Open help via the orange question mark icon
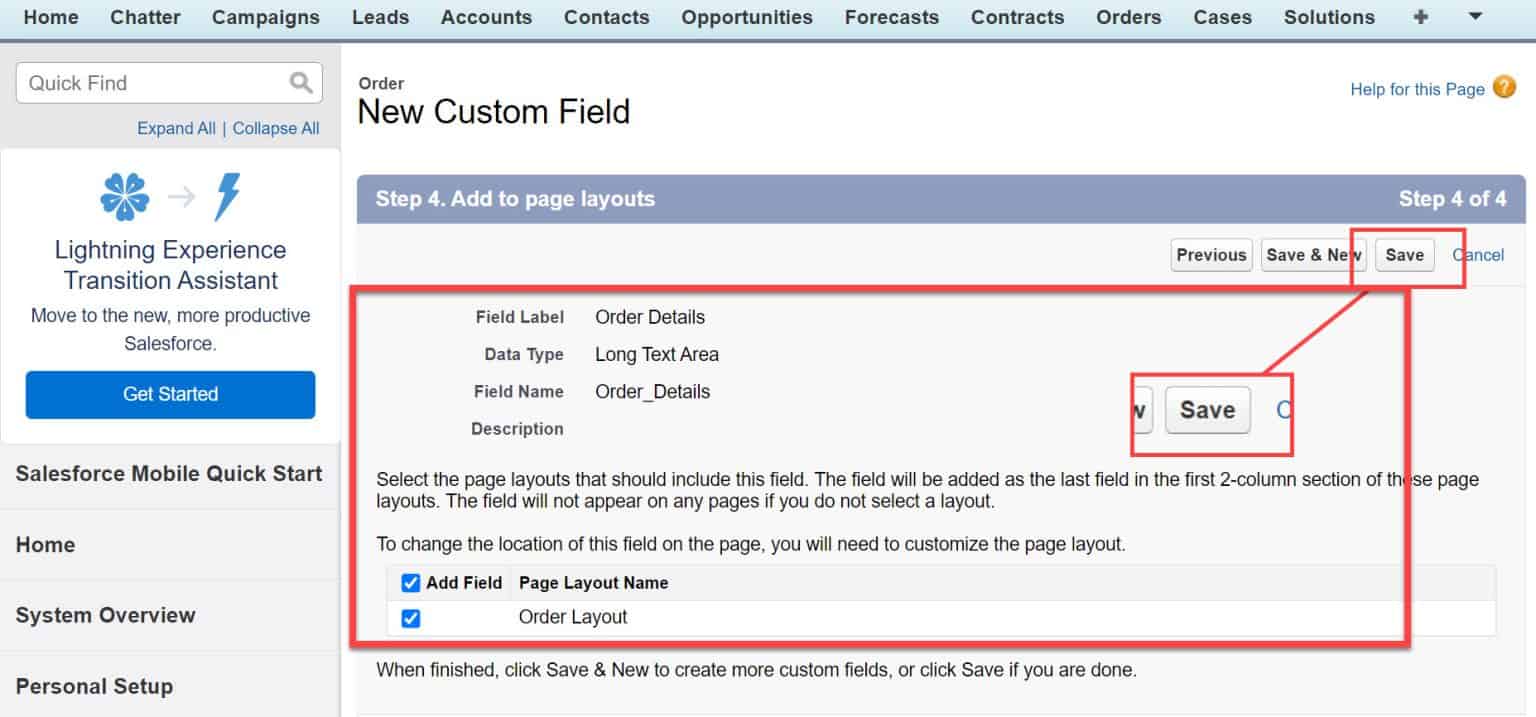 tap(1504, 88)
